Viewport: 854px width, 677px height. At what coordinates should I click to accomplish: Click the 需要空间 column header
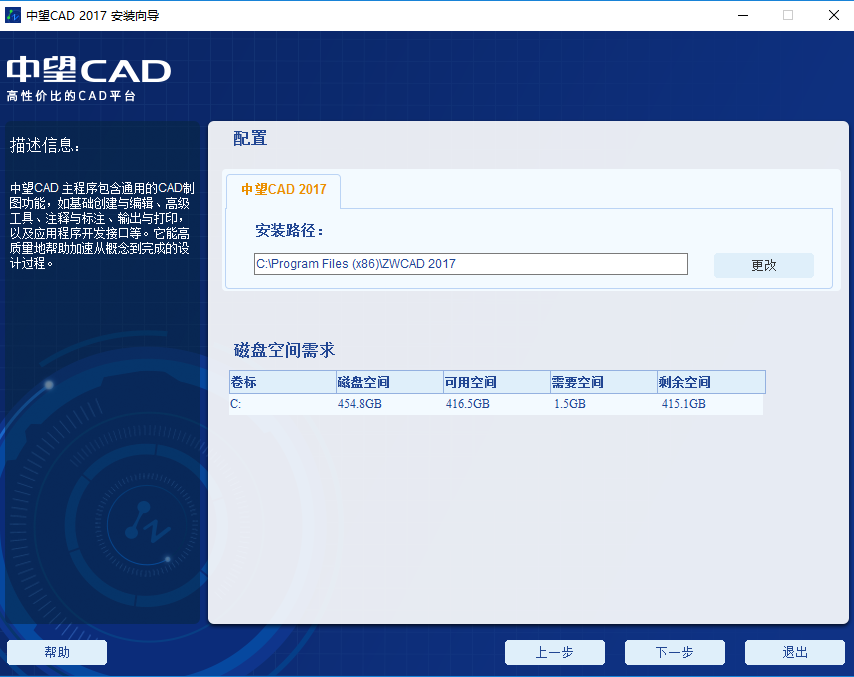(x=577, y=382)
